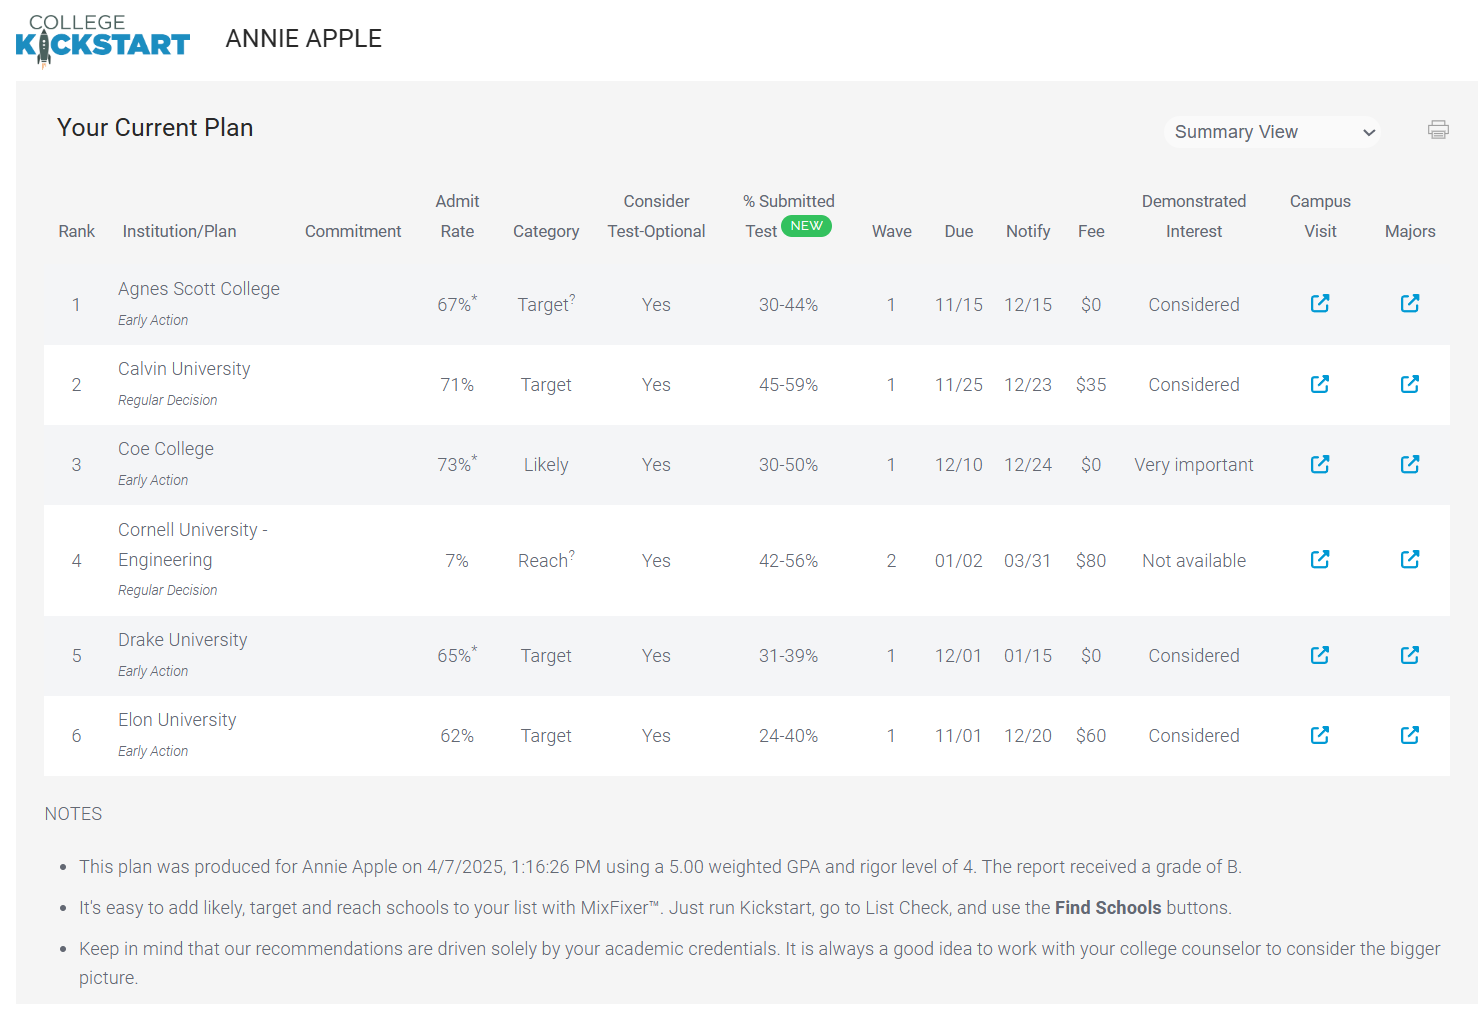Click the Due column header

point(959,231)
